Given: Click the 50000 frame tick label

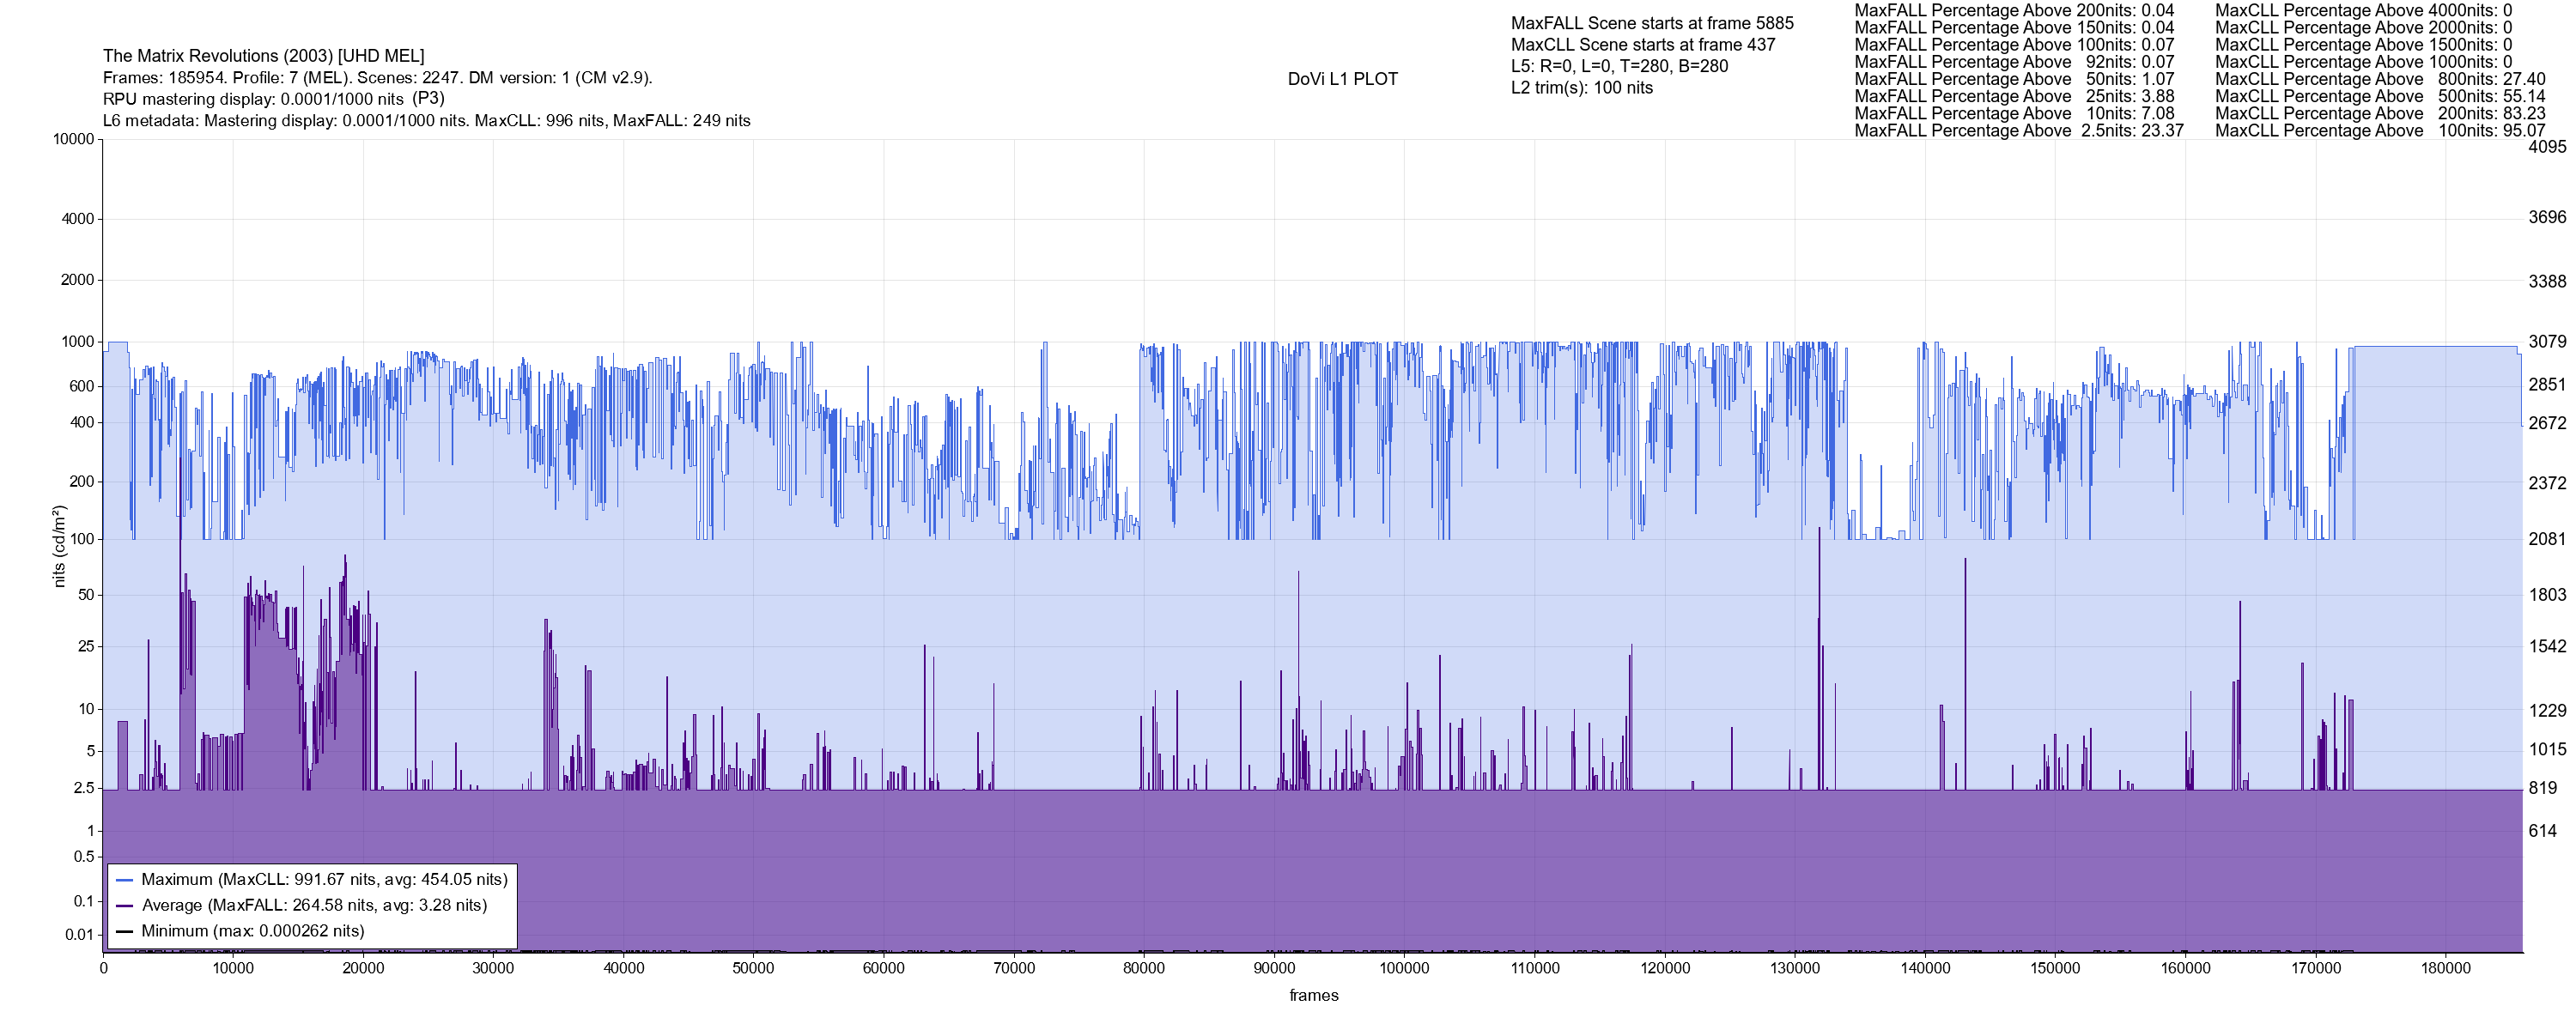Looking at the screenshot, I should [753, 968].
